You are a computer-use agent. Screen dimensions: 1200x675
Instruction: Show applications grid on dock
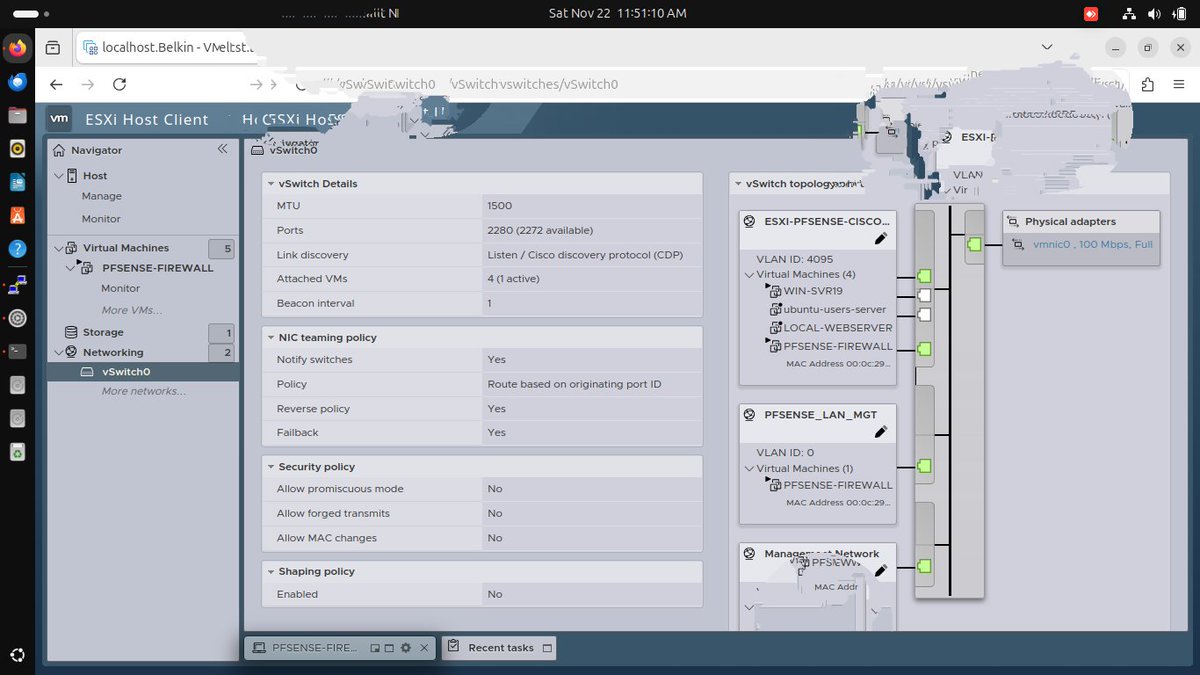[x=17, y=656]
